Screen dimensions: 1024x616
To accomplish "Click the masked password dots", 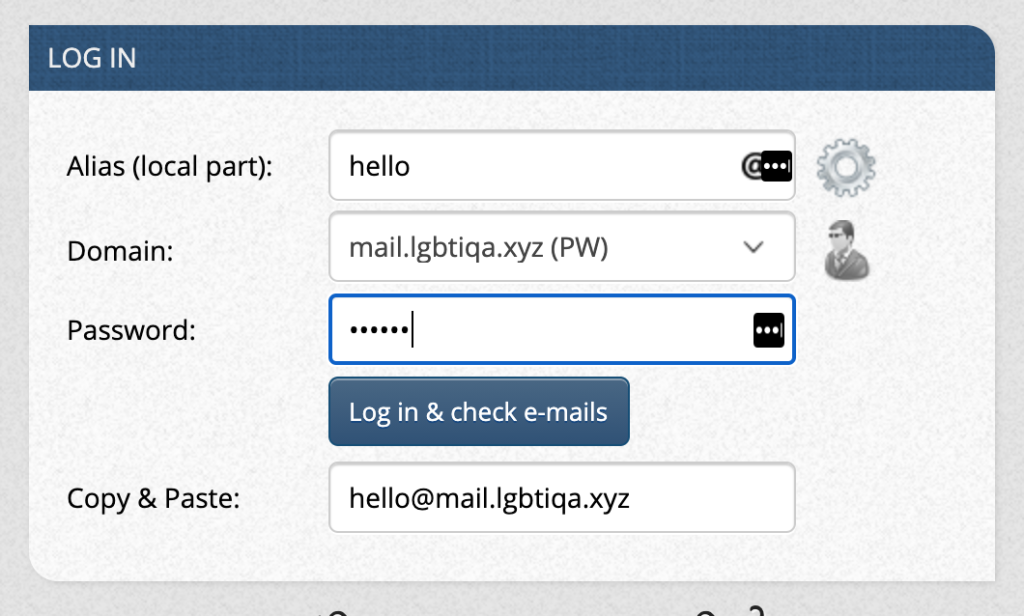I will click(x=379, y=331).
